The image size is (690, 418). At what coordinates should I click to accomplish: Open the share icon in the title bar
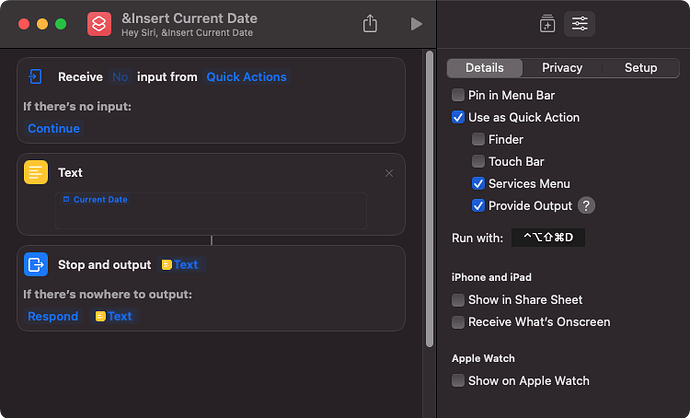coord(370,24)
